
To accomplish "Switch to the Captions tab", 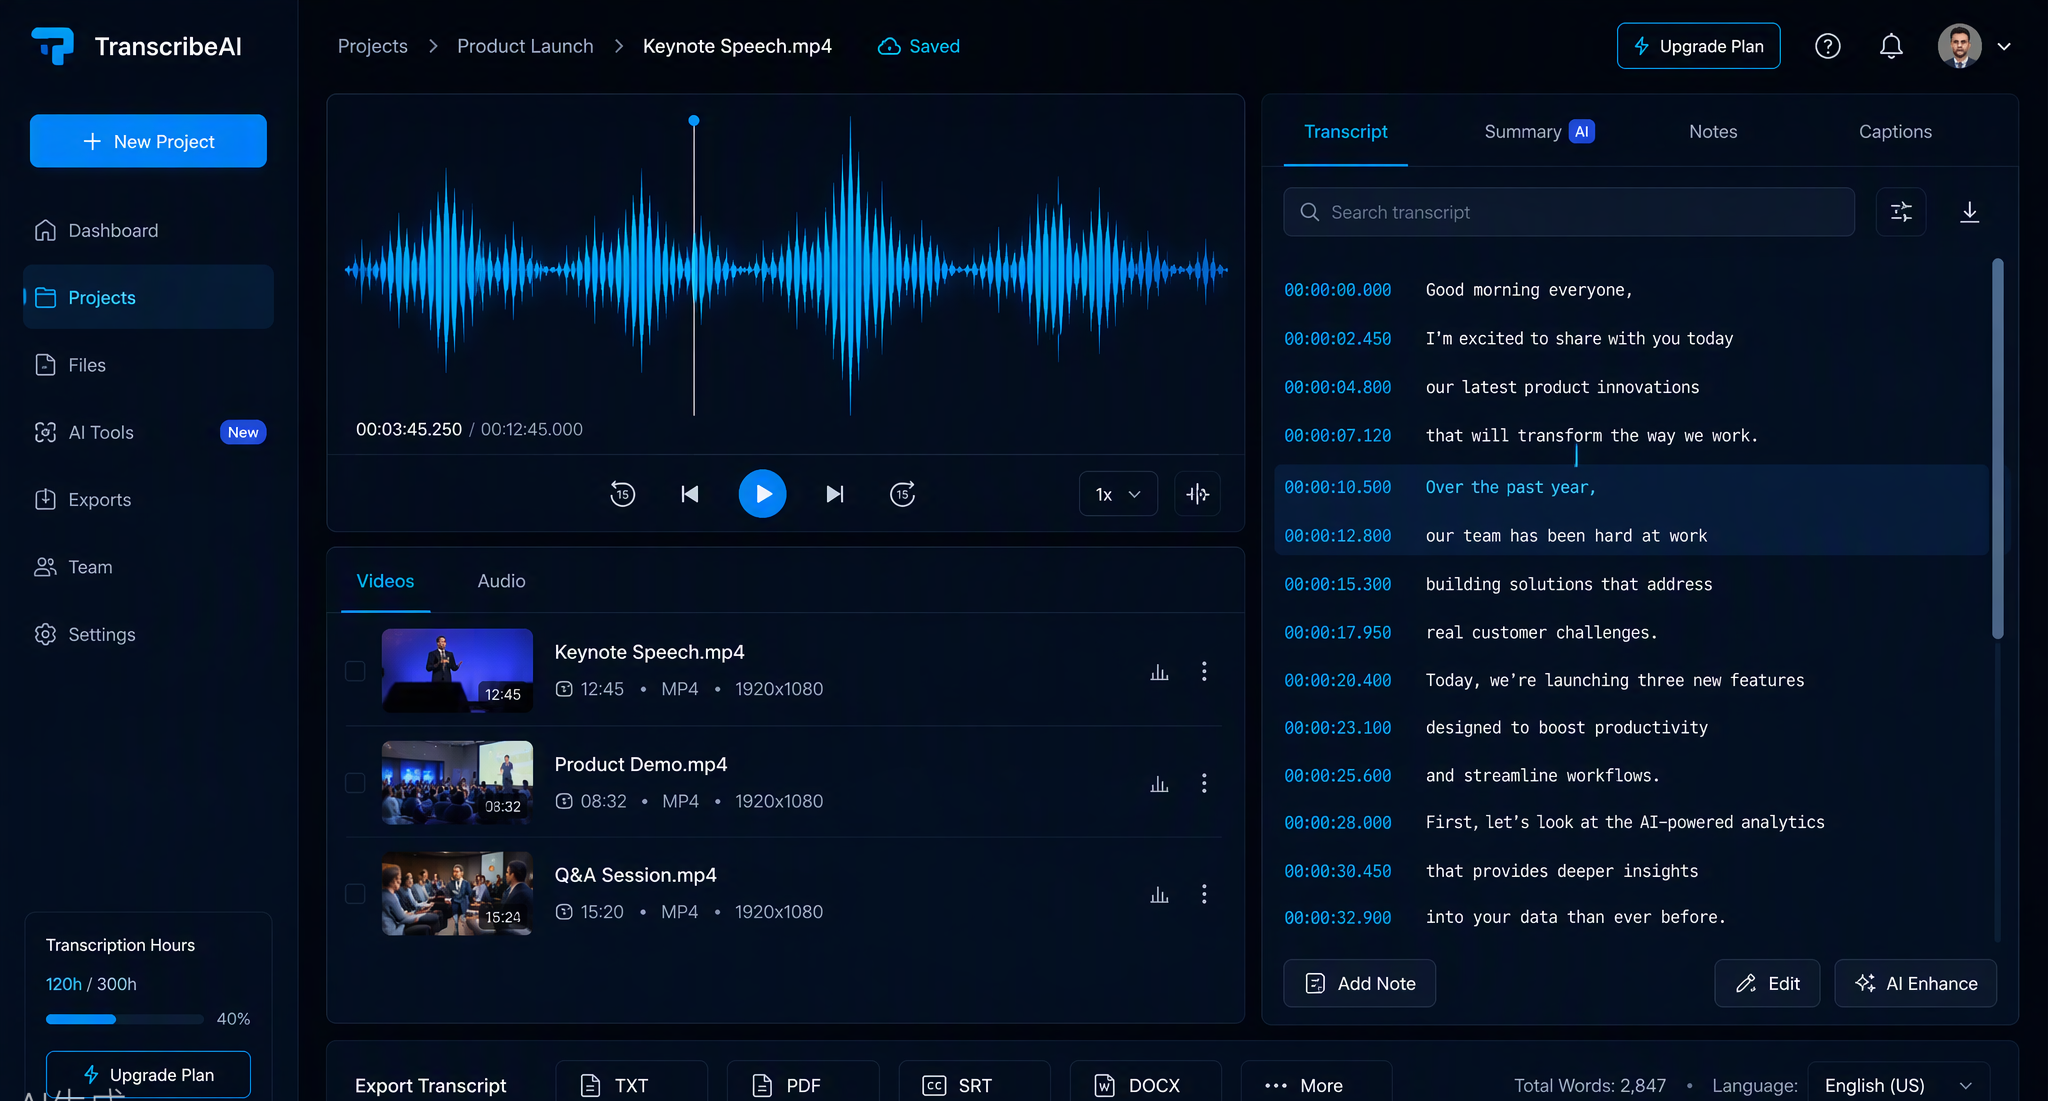I will (x=1895, y=131).
